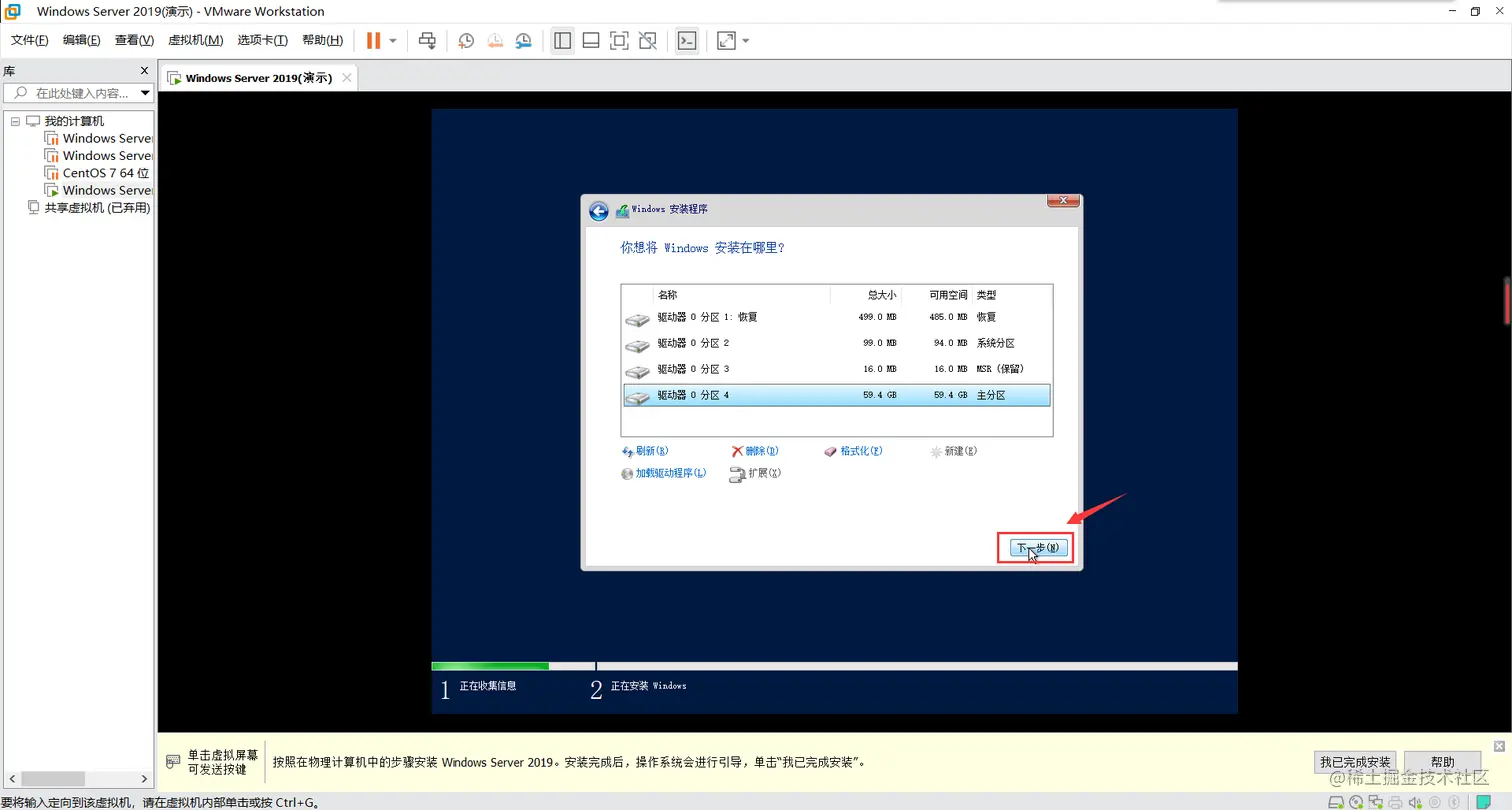Viewport: 1512px width, 810px height.
Task: Toggle the library panel visibility
Action: [563, 40]
